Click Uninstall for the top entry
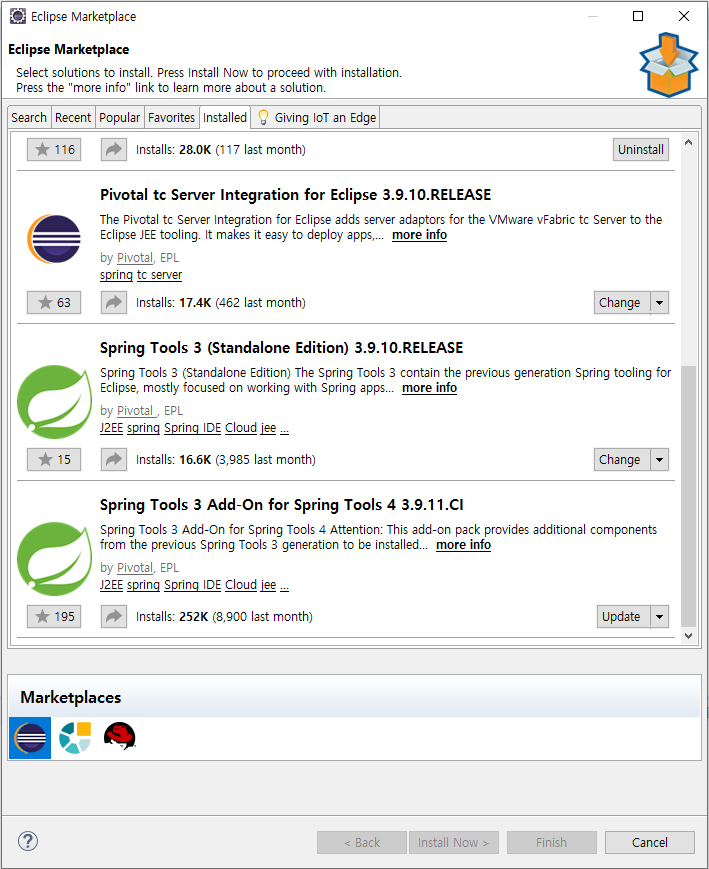Screen dimensions: 709x869 (641, 150)
